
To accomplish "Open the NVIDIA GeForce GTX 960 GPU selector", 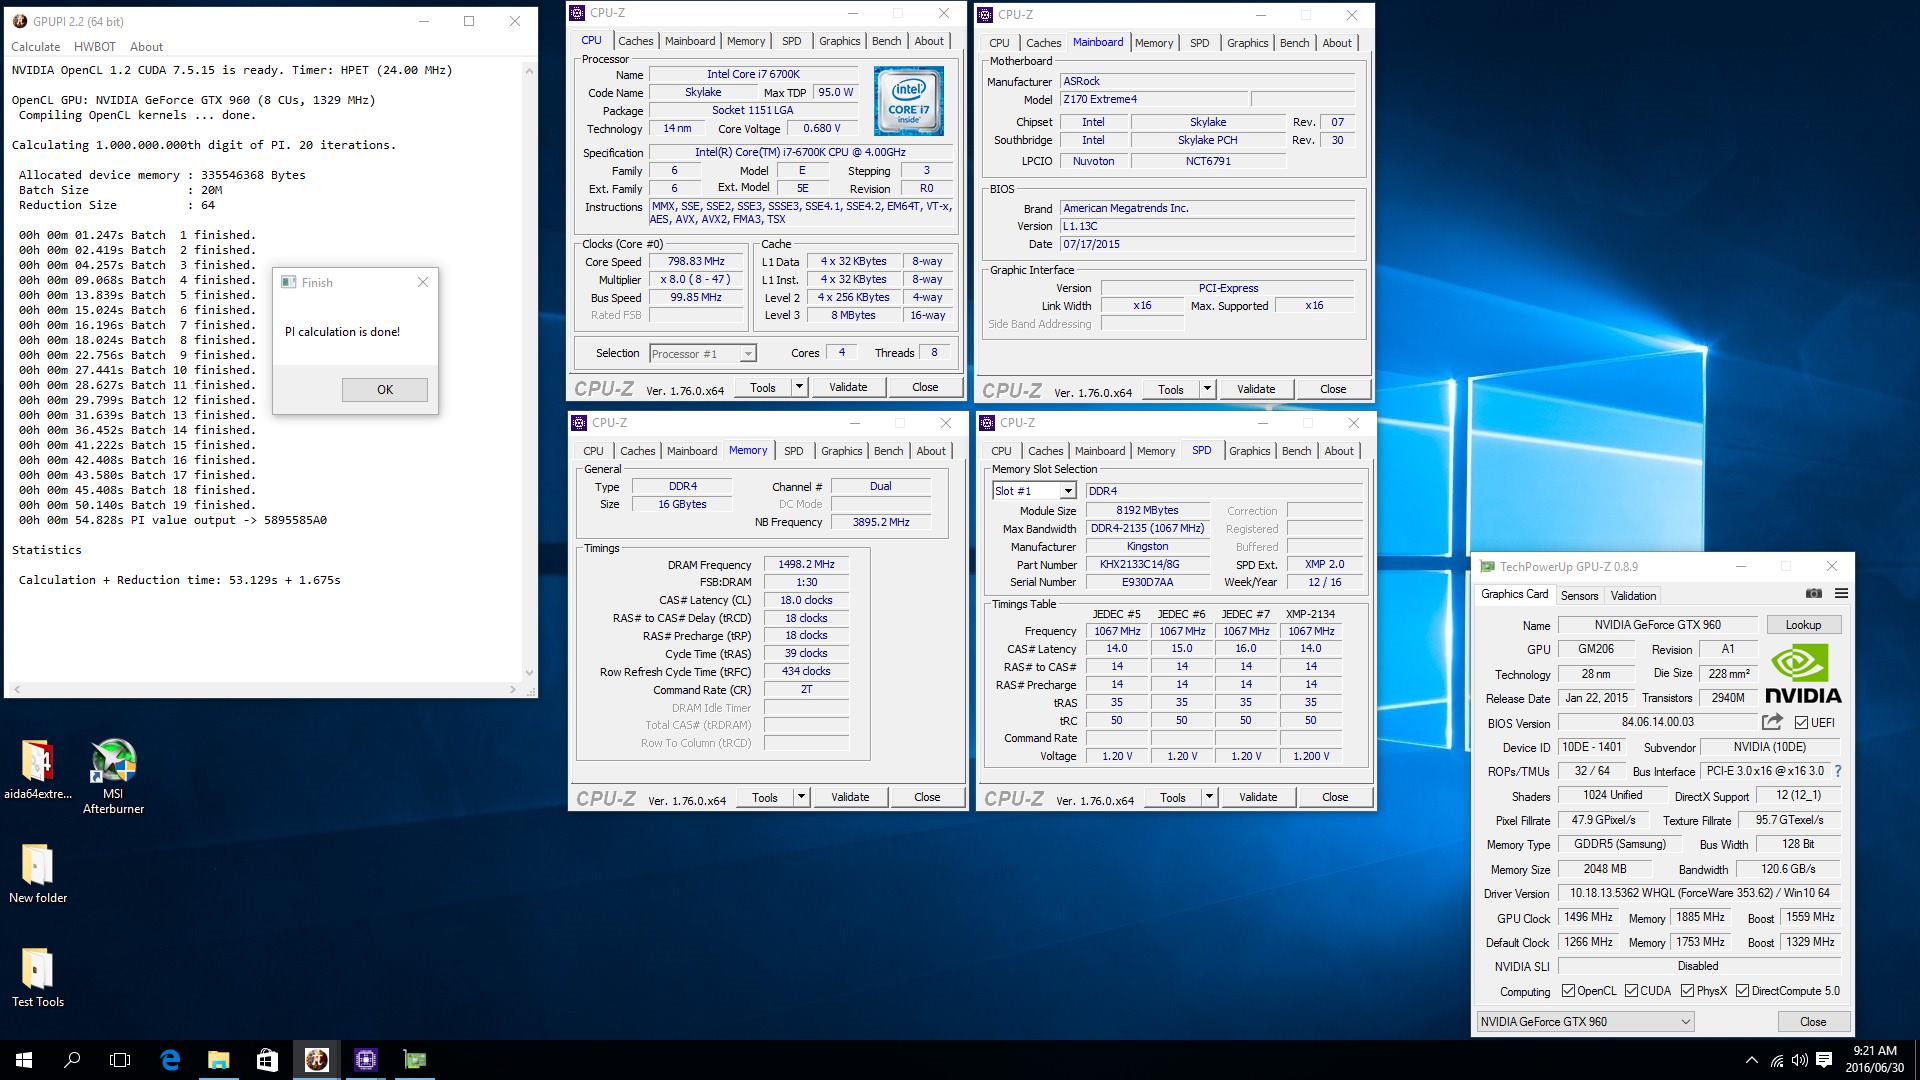I will pos(1585,1021).
